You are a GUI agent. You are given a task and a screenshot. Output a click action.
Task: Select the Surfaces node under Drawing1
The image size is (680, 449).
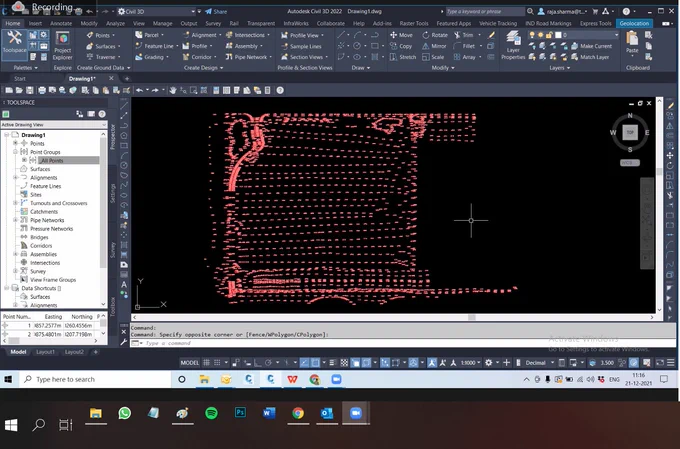[40, 169]
